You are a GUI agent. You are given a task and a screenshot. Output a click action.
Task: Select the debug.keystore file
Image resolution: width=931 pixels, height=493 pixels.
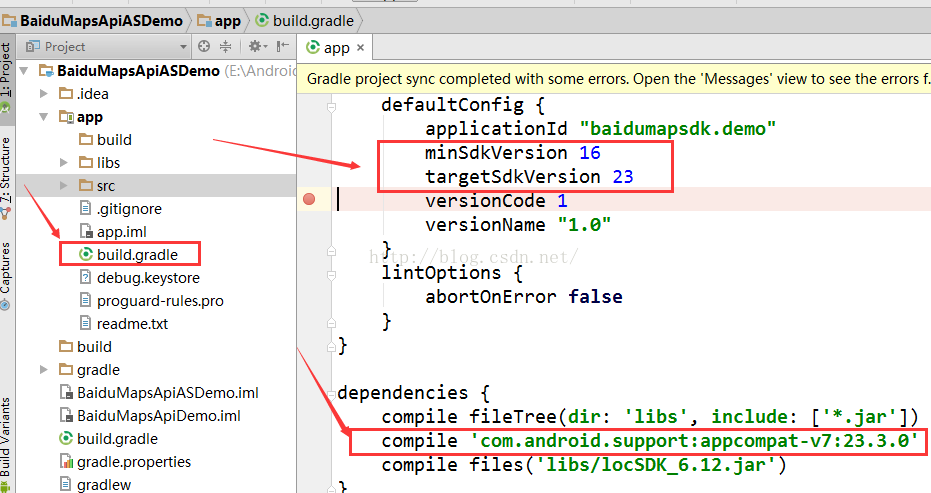[x=140, y=278]
